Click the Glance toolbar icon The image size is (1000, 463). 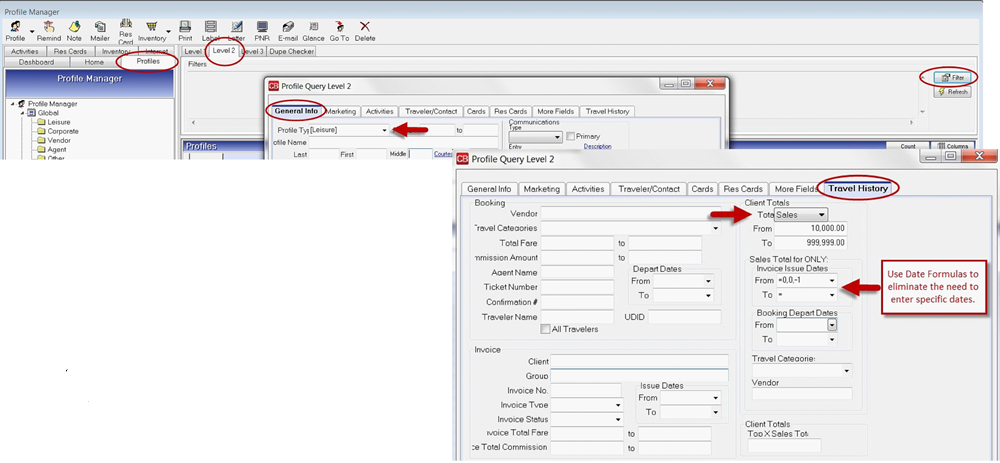[x=313, y=27]
